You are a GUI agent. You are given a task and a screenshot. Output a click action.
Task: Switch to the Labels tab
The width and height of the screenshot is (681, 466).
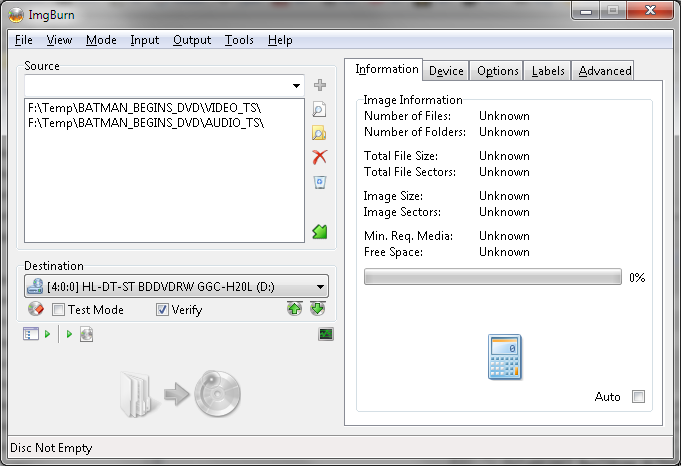pyautogui.click(x=548, y=71)
